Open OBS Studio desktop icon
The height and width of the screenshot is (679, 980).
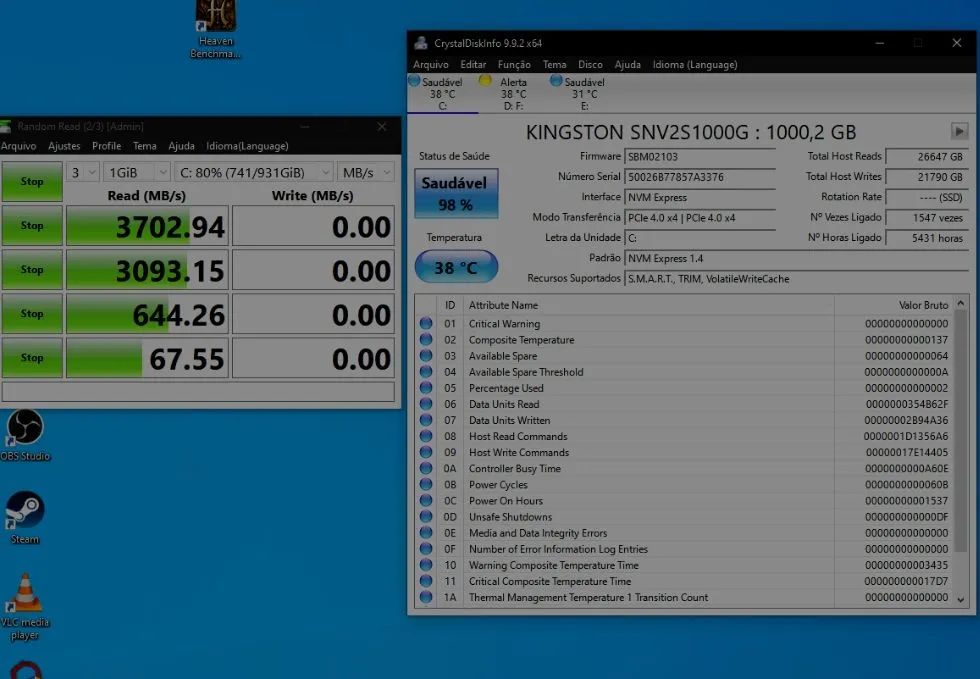pyautogui.click(x=25, y=435)
